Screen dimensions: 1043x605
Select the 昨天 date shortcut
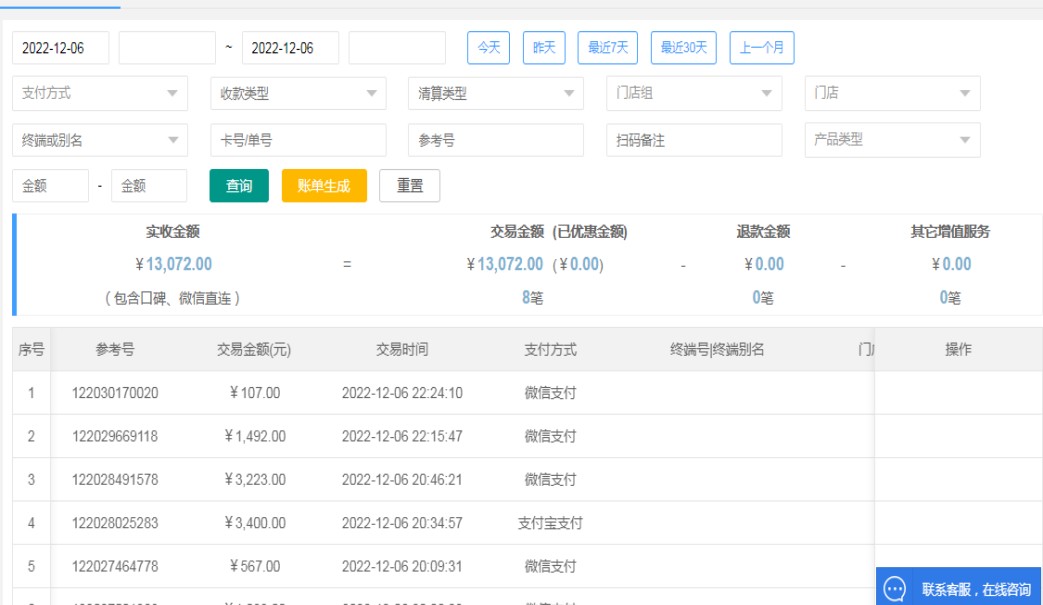tap(544, 47)
